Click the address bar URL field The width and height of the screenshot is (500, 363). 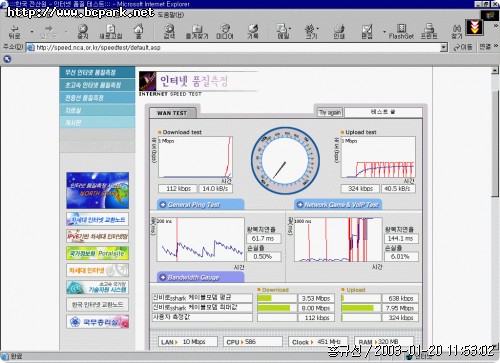pos(233,47)
